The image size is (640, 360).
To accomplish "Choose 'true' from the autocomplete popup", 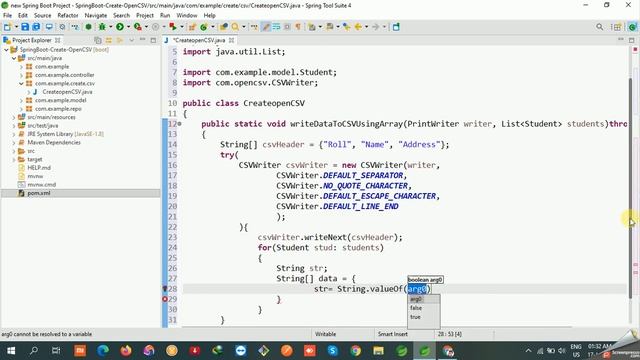I will 415,317.
